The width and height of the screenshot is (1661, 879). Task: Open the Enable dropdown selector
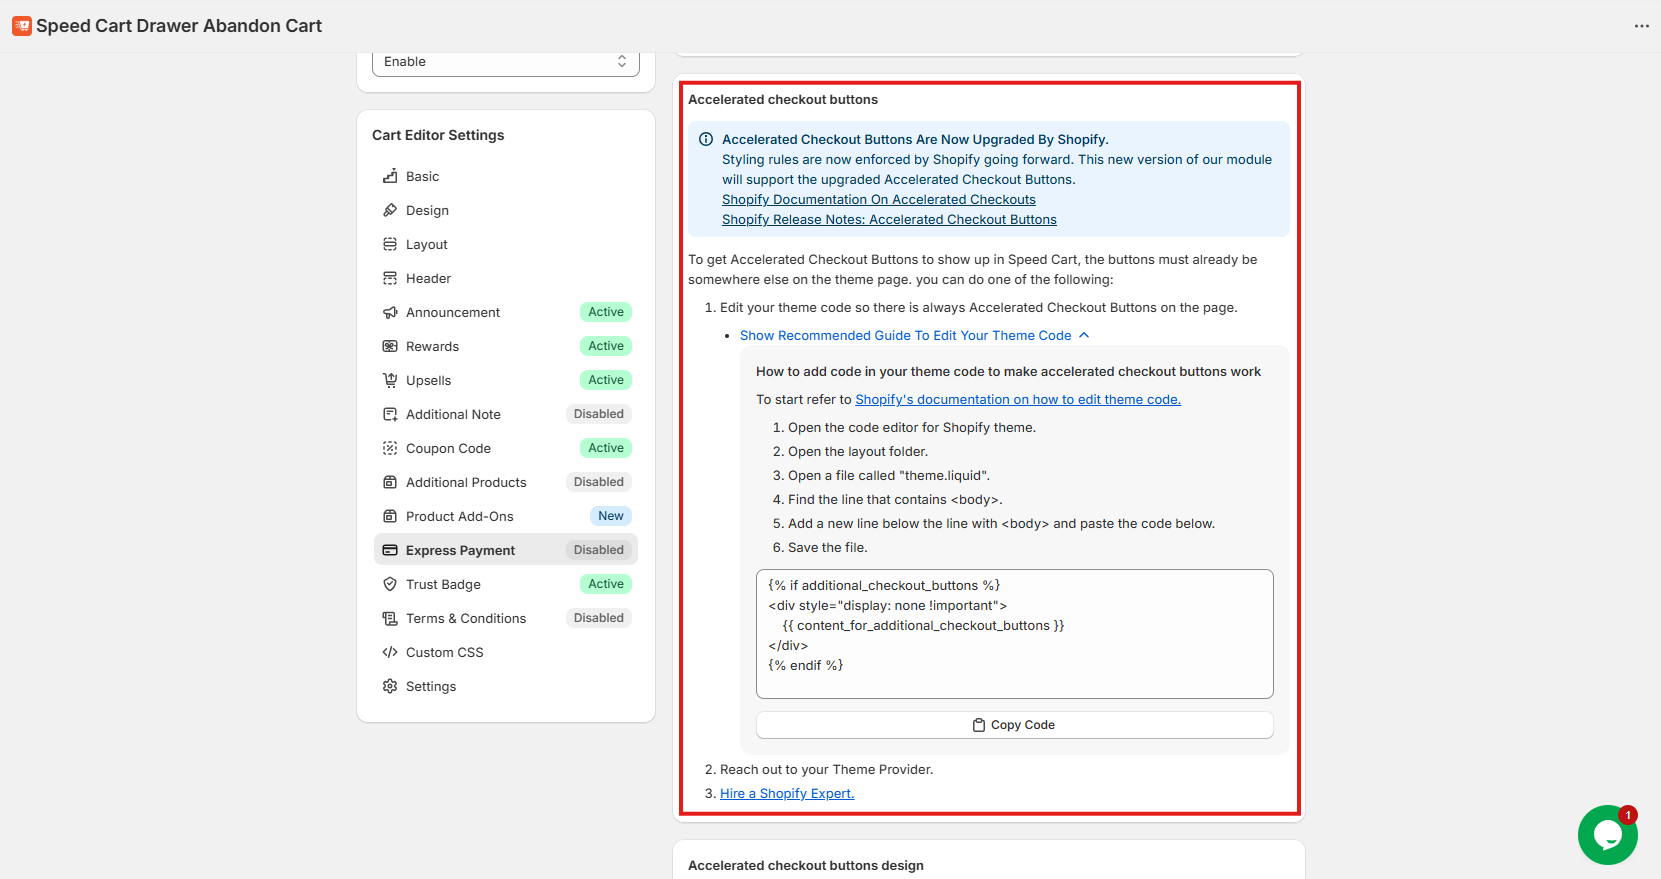tap(505, 62)
